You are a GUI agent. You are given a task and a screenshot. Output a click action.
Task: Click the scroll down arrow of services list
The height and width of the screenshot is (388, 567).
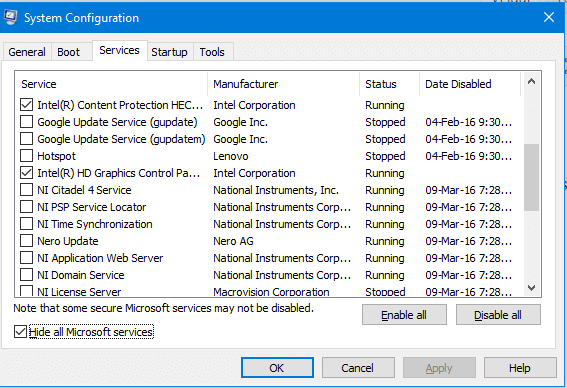531,287
